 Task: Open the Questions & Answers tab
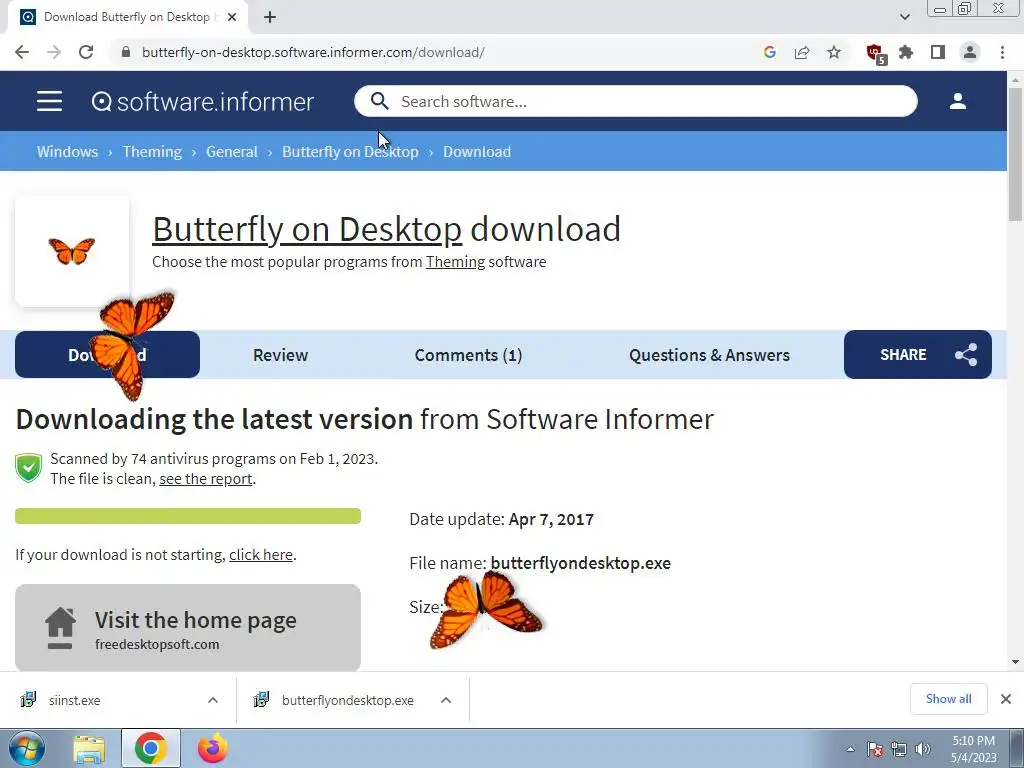[709, 355]
